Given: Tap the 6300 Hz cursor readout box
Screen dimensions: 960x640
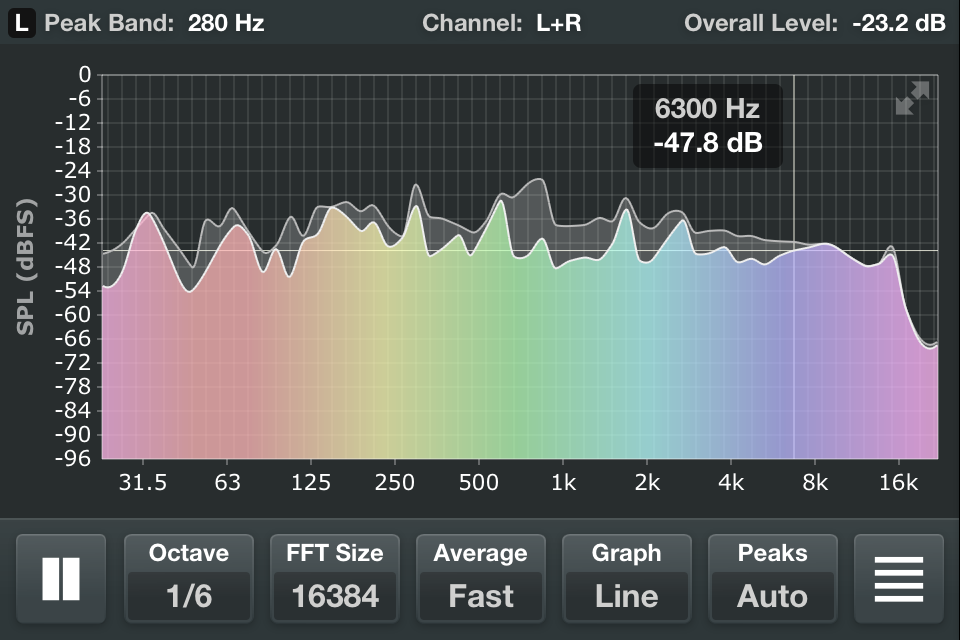Looking at the screenshot, I should point(708,126).
